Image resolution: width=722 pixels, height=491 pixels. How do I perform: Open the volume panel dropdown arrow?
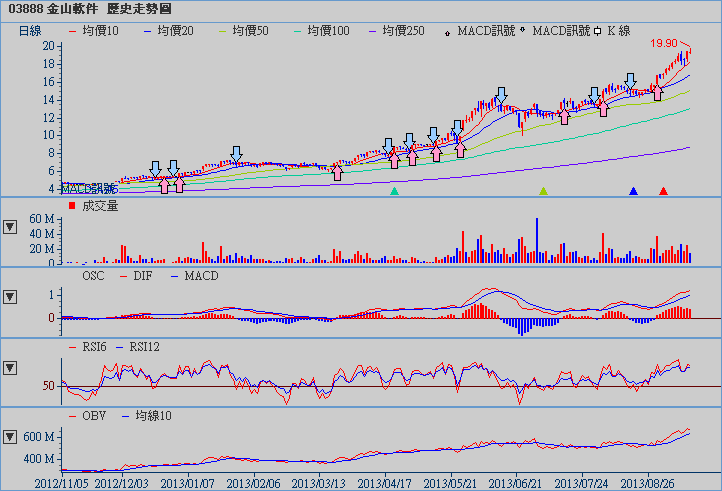point(10,226)
